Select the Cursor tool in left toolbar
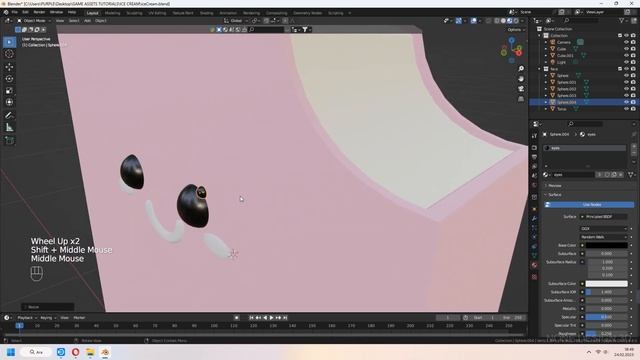 pos(9,54)
